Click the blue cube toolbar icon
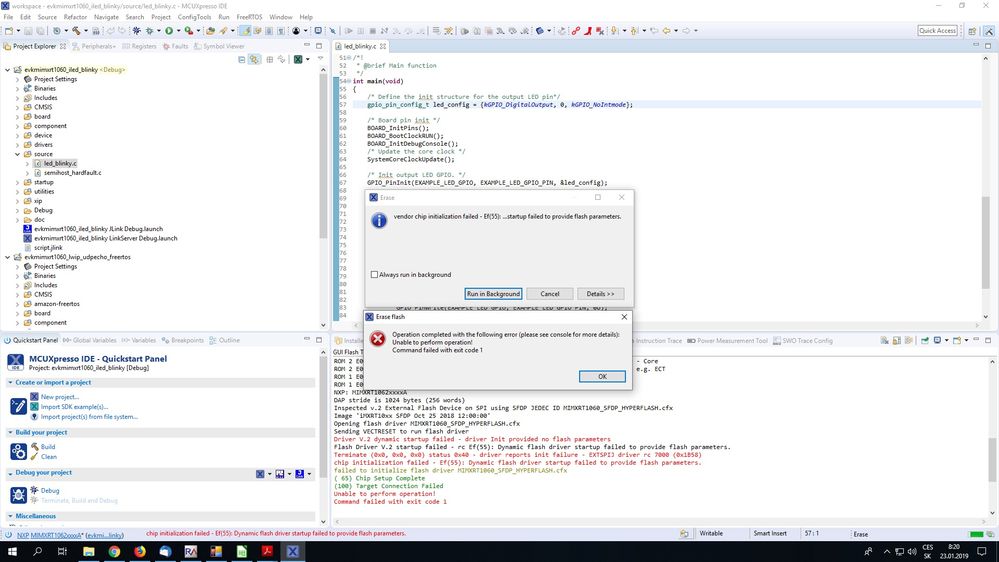This screenshot has width=999, height=562. pos(540,31)
